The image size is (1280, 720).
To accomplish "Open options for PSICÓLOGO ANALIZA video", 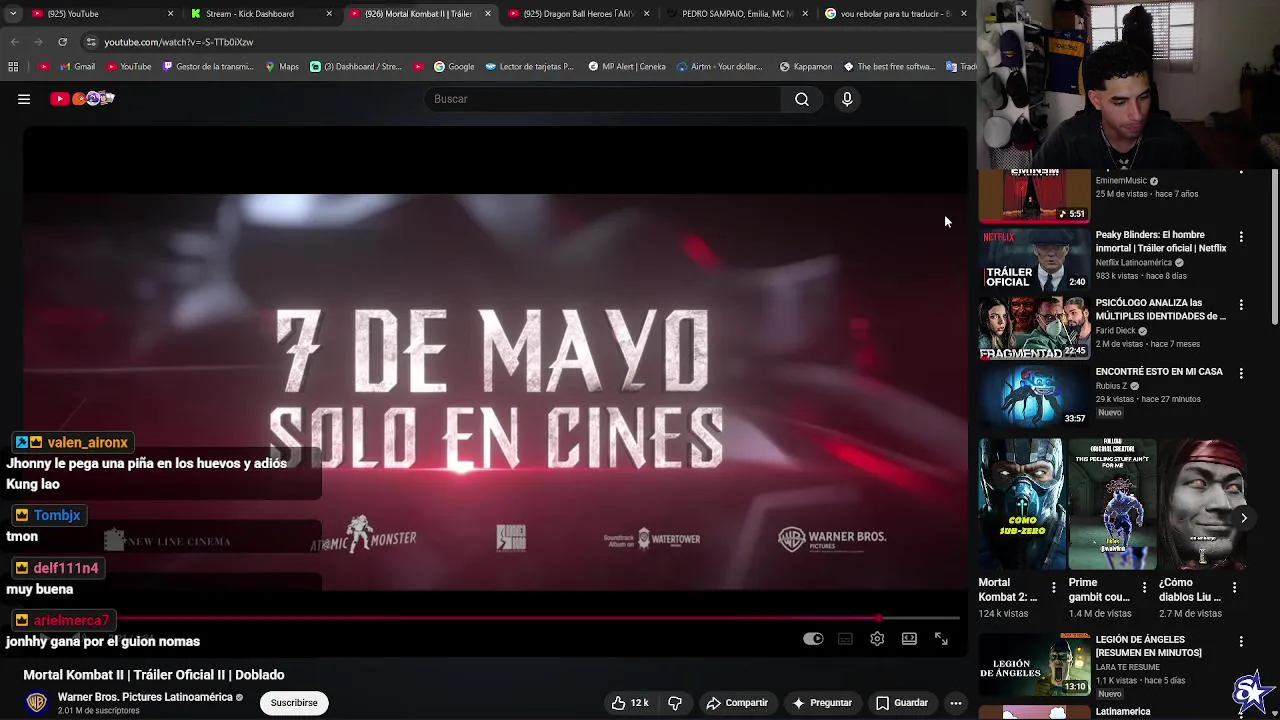I will (1241, 305).
